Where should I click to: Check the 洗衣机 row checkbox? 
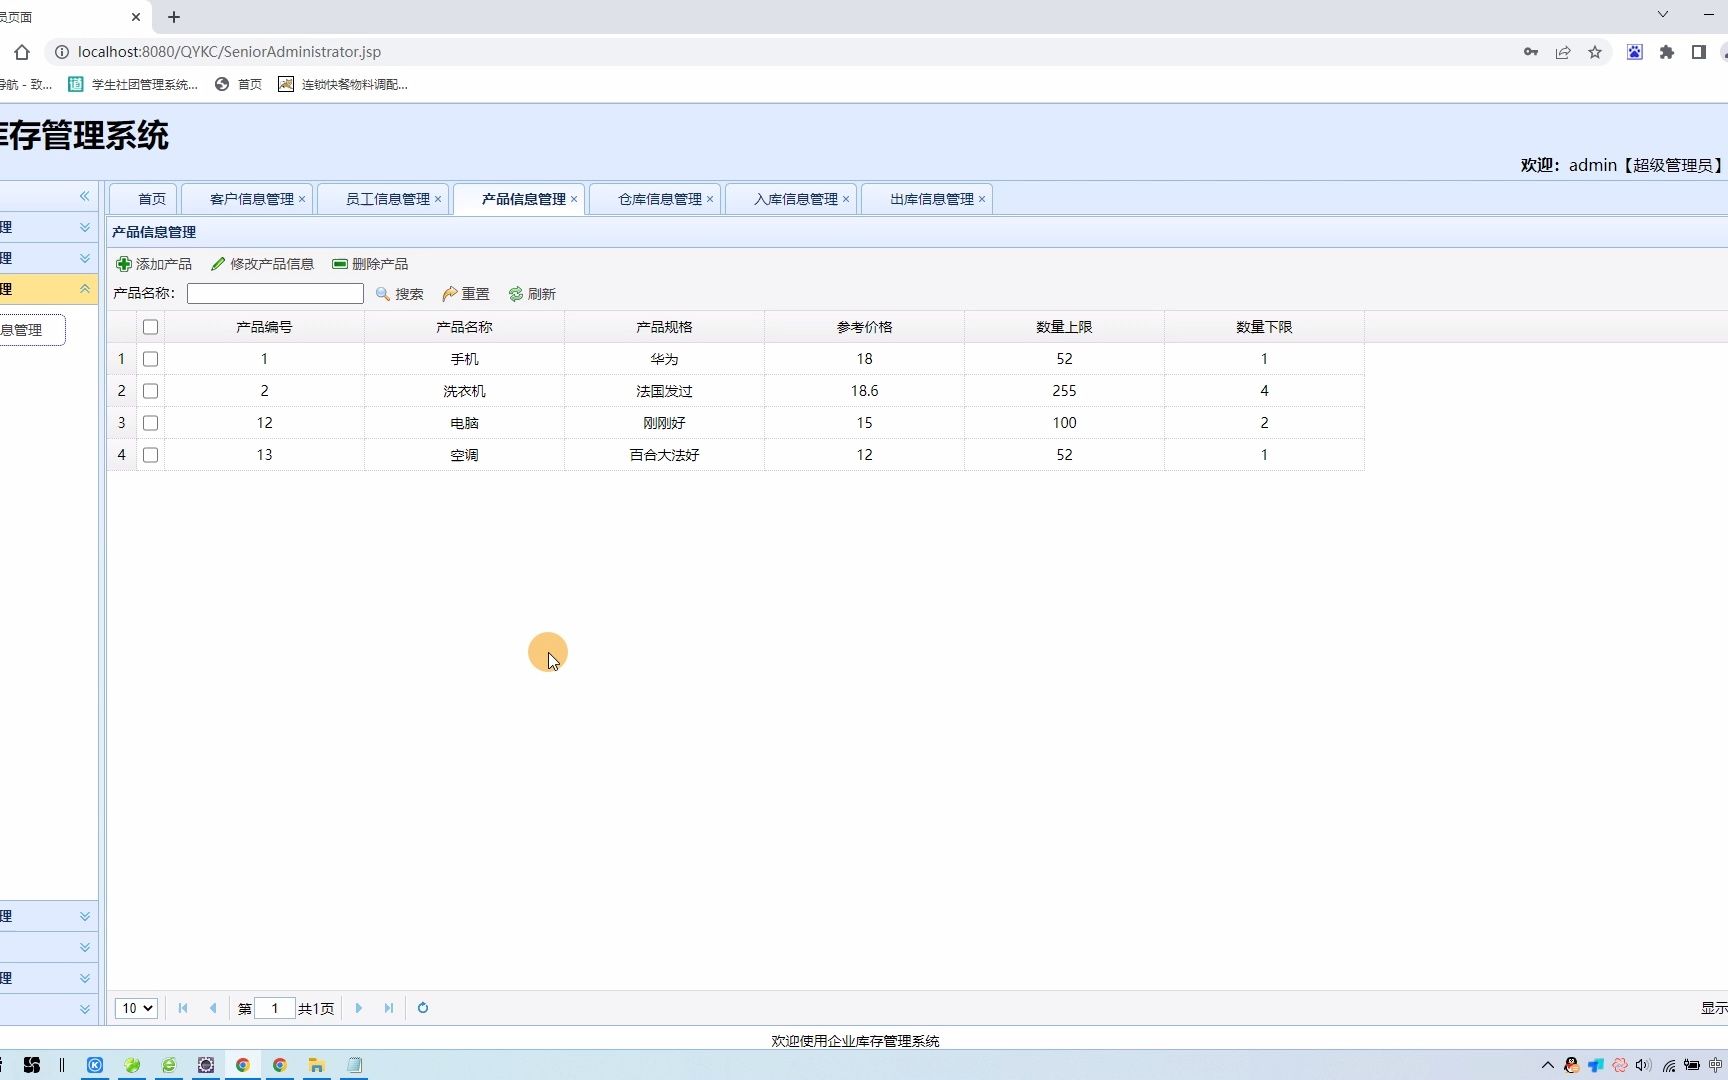click(150, 391)
